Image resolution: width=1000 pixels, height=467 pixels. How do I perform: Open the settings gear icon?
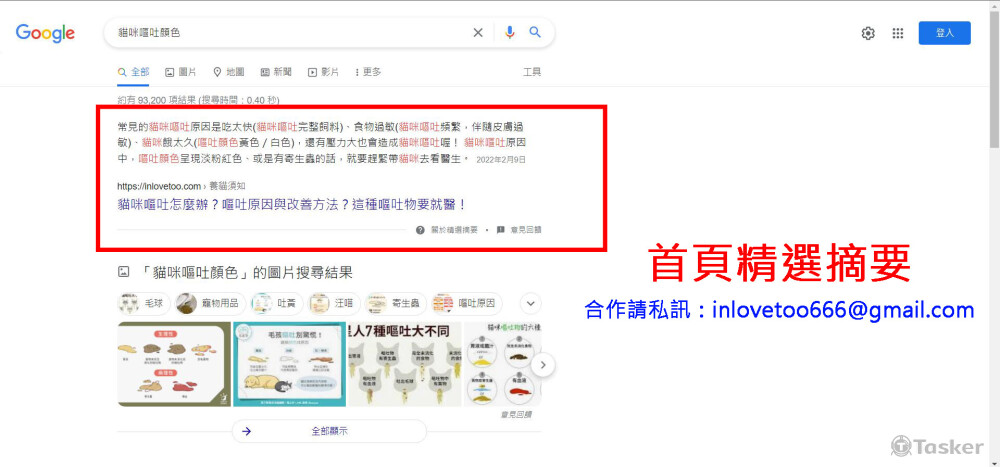pos(868,33)
